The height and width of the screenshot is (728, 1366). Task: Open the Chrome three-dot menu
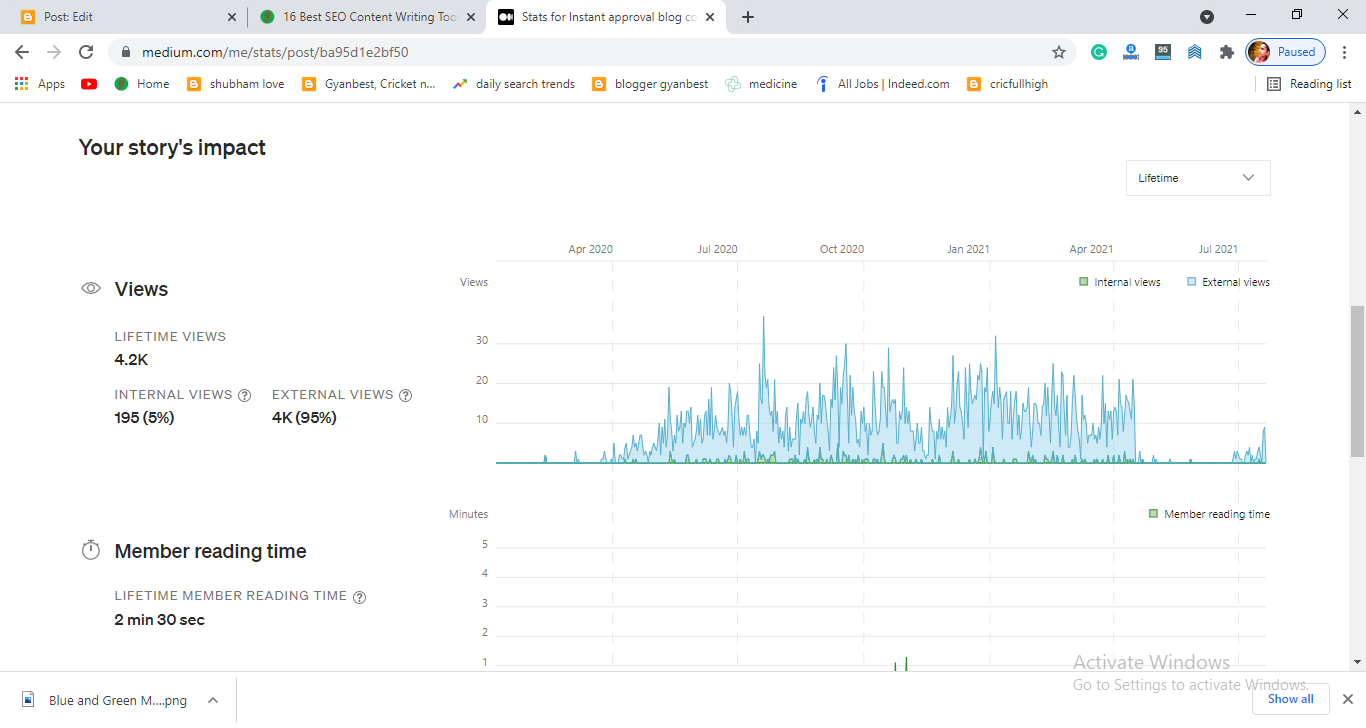[1344, 52]
